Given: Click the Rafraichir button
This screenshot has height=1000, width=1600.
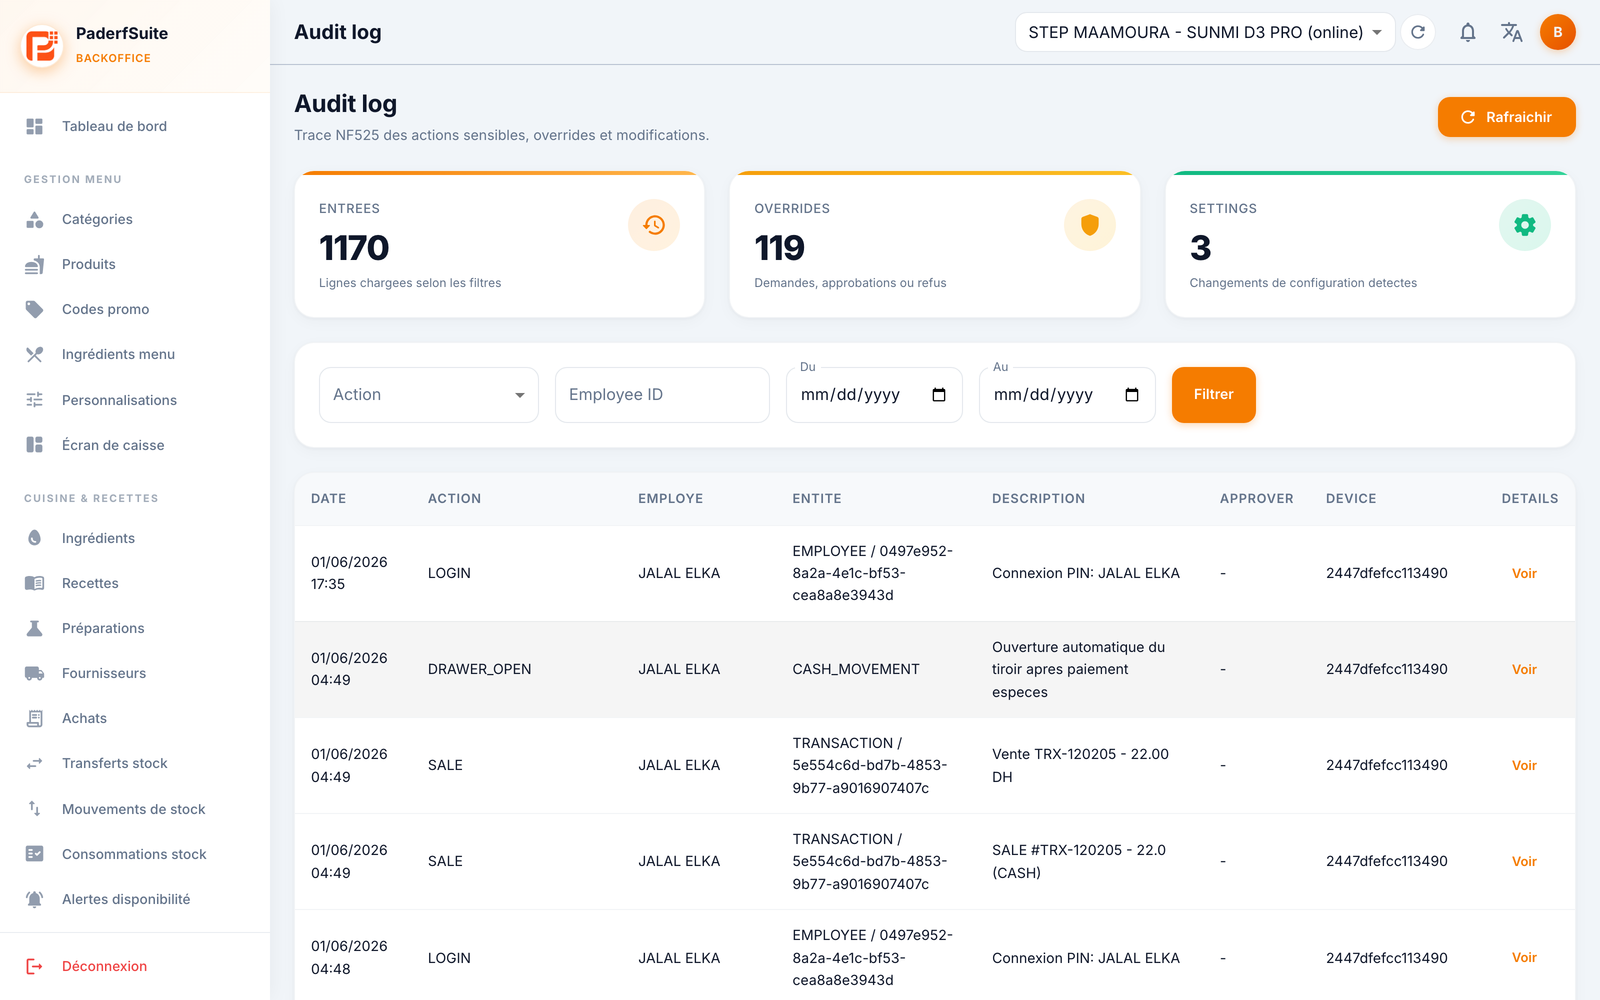Looking at the screenshot, I should pos(1506,117).
